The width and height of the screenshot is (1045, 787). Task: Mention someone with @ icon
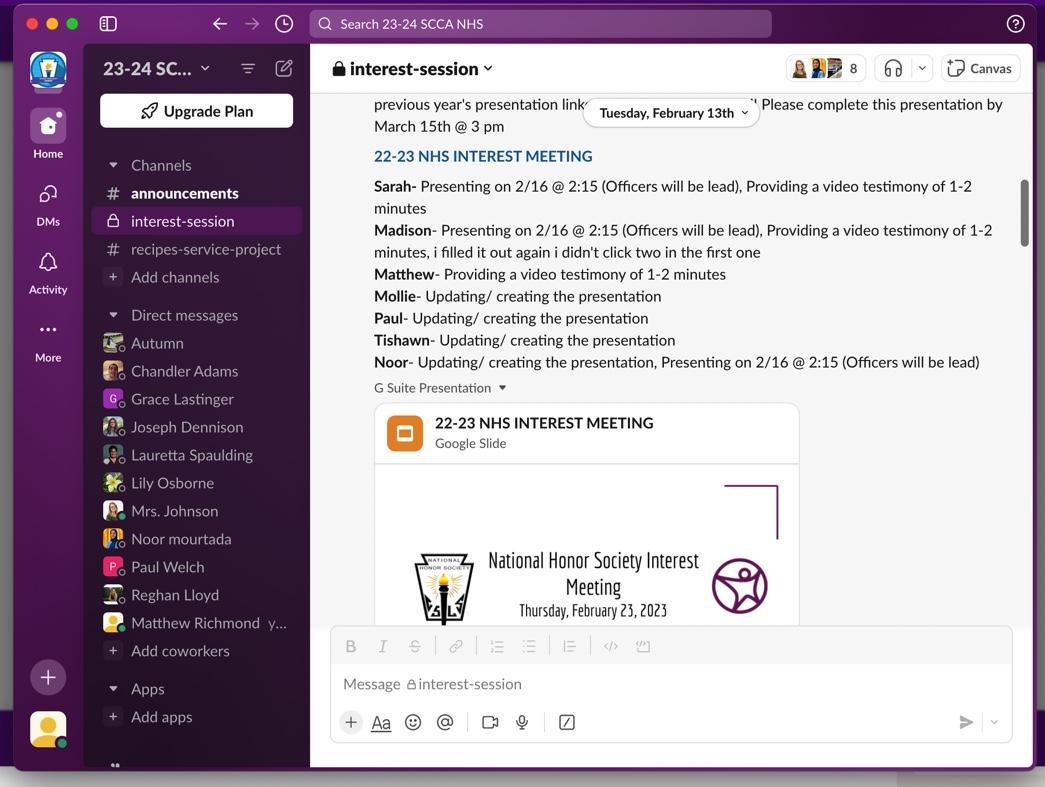[445, 722]
